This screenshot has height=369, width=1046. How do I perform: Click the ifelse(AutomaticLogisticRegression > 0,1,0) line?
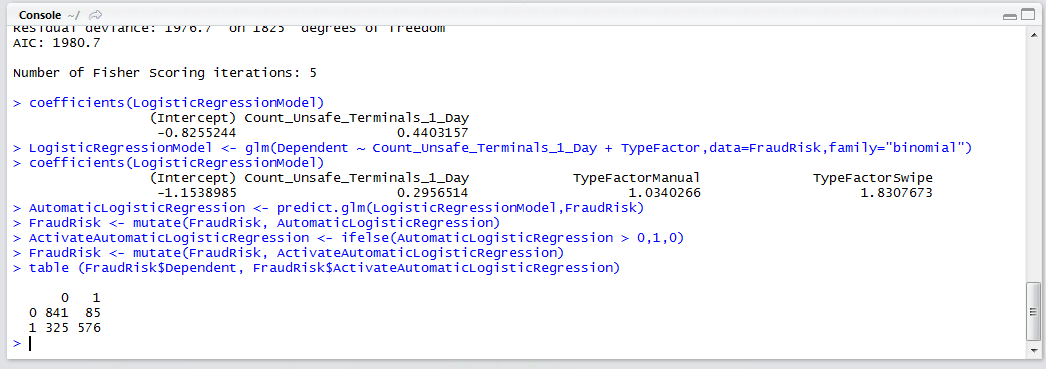[356, 238]
